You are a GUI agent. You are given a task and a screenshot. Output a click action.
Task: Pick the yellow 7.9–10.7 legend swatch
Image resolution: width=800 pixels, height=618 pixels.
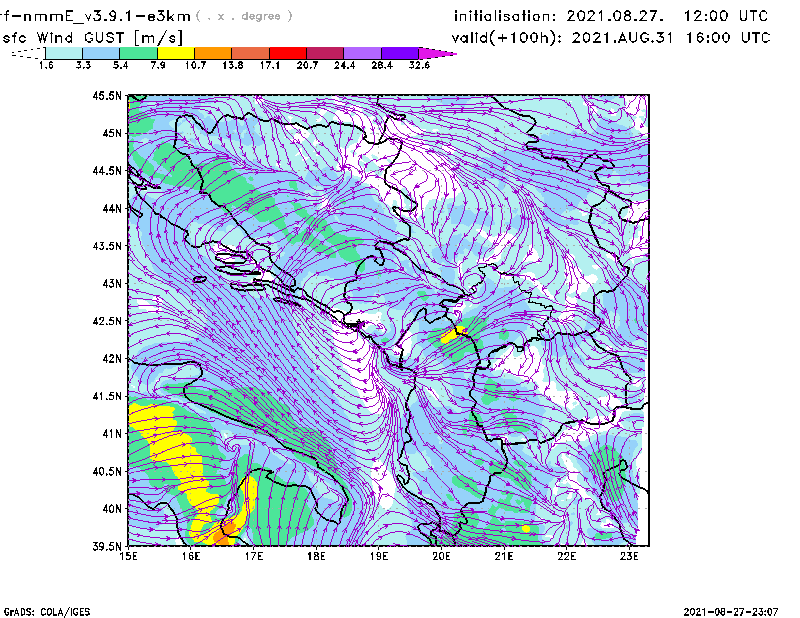176,53
